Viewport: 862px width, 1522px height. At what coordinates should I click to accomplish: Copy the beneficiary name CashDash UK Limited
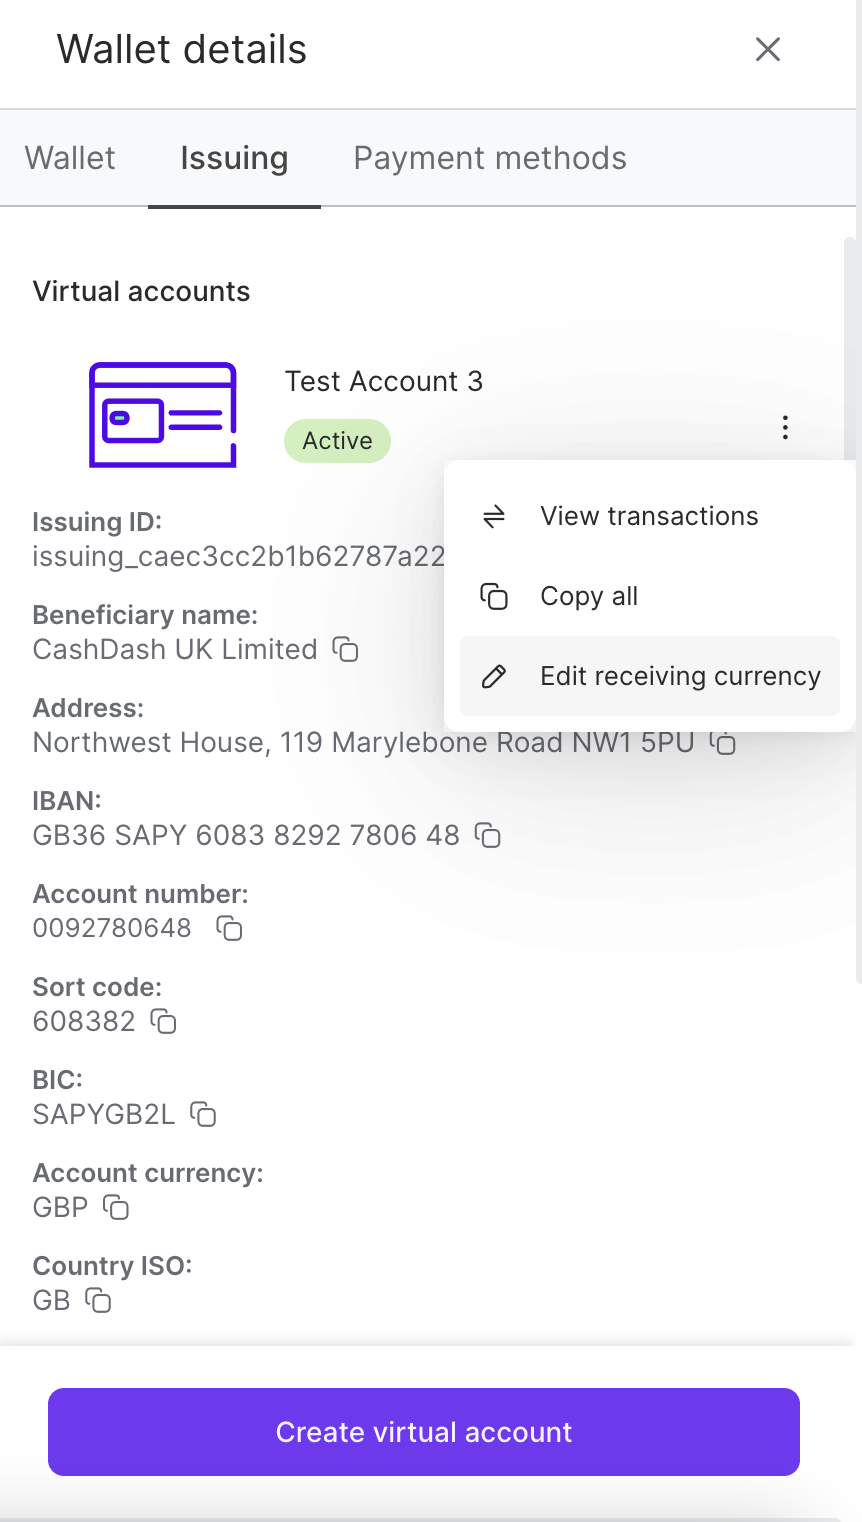tap(345, 650)
